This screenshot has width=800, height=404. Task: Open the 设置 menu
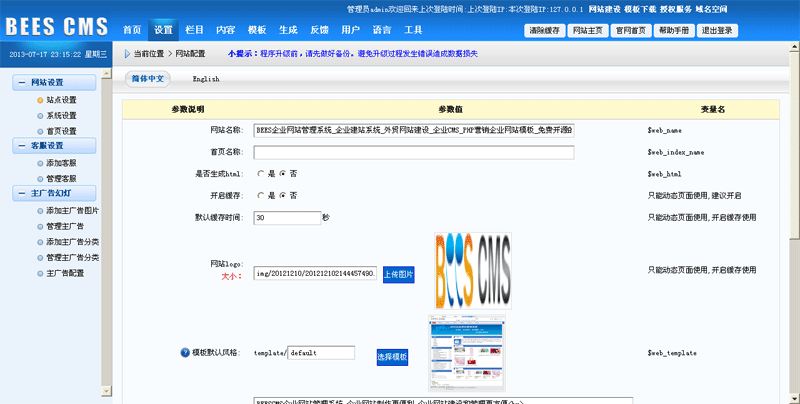click(163, 30)
